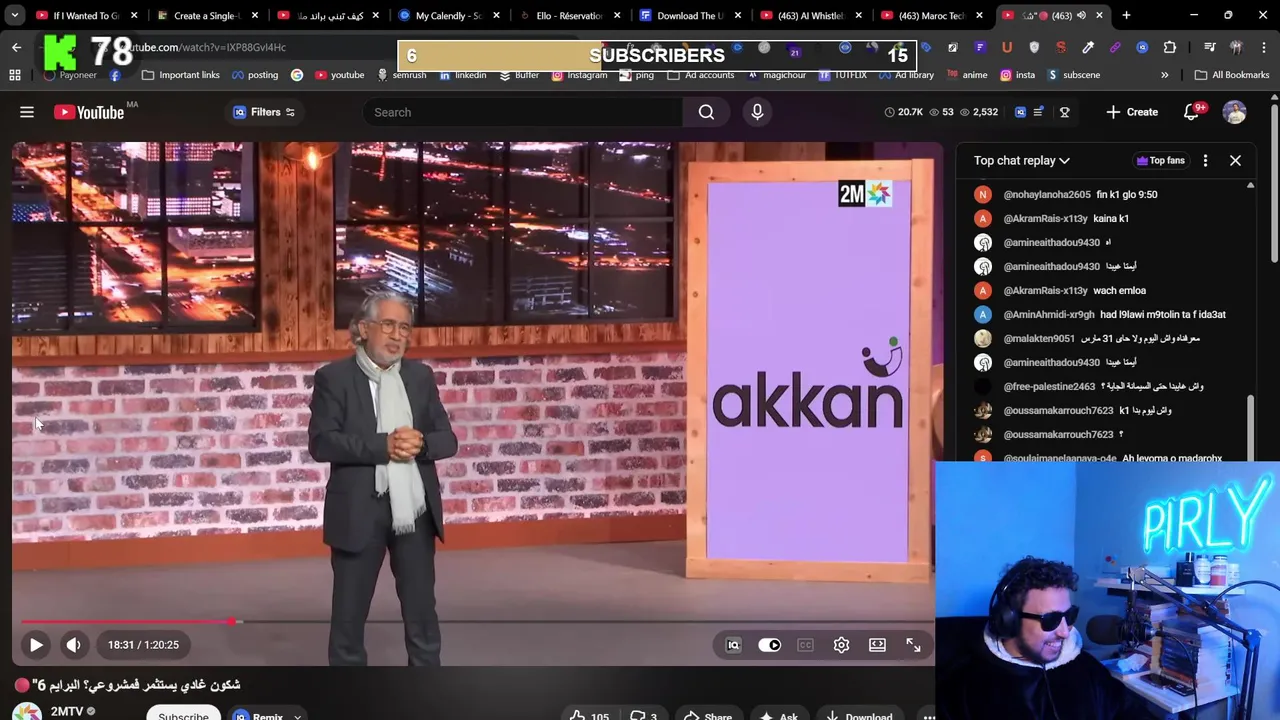This screenshot has height=720, width=1280.
Task: Click chat author @free-palestine2463
Action: coord(1049,387)
